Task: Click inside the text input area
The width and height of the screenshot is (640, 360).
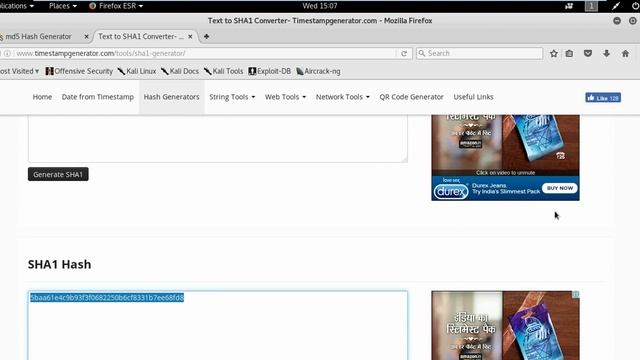Action: click(x=218, y=138)
